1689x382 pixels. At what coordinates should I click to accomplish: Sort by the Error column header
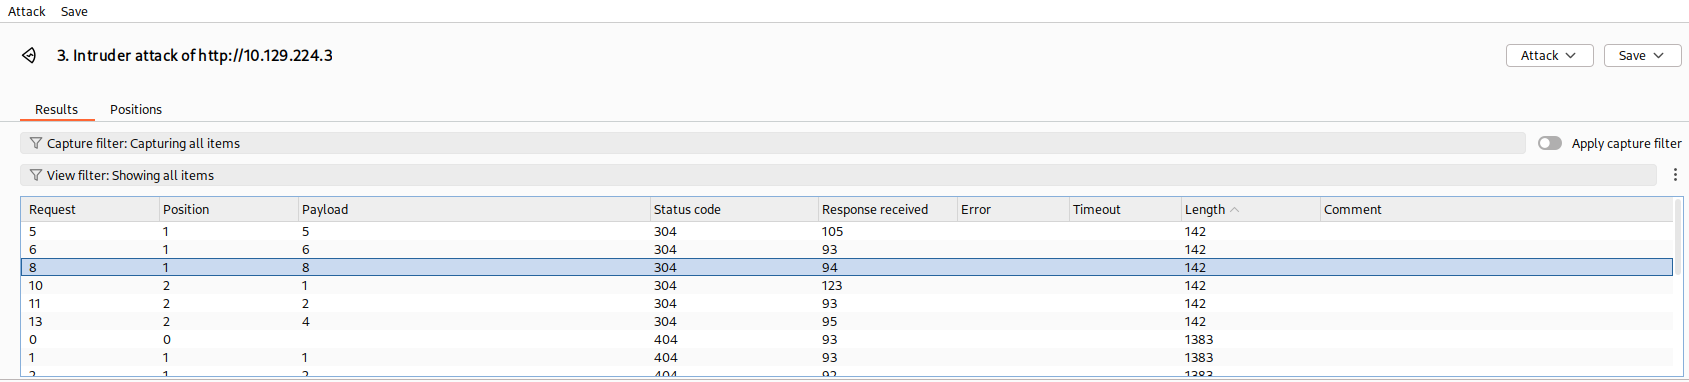[1013, 209]
